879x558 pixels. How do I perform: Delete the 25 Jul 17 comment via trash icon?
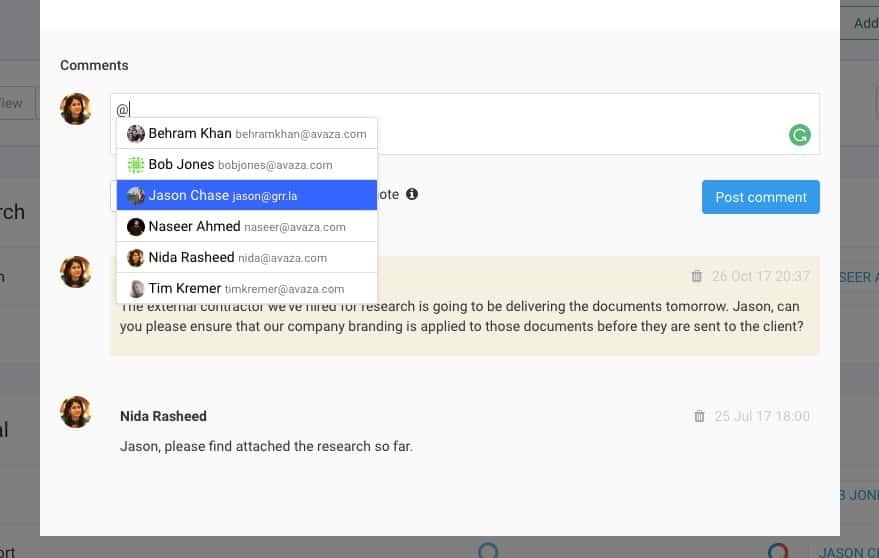(x=699, y=416)
